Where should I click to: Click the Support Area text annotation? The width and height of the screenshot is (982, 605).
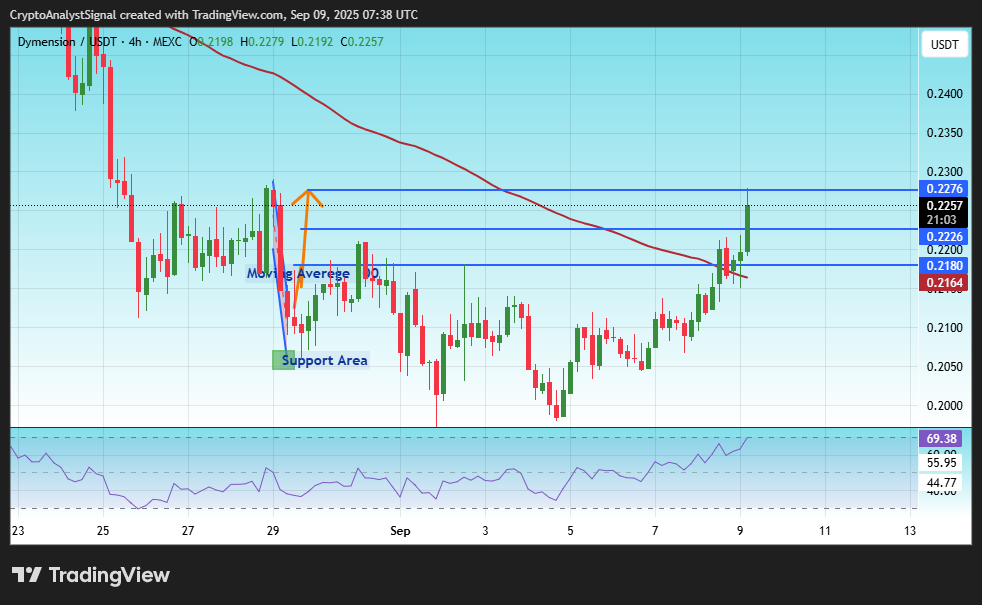pos(324,360)
